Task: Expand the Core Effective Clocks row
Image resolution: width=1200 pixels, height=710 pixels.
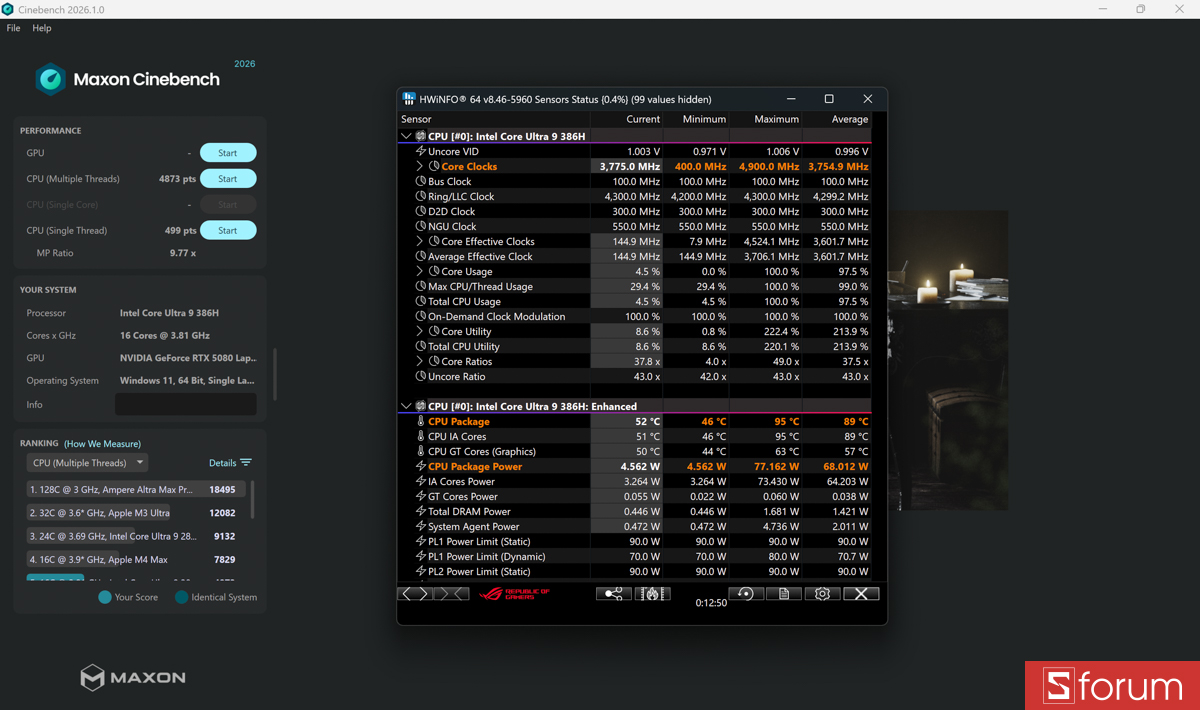Action: (x=420, y=241)
